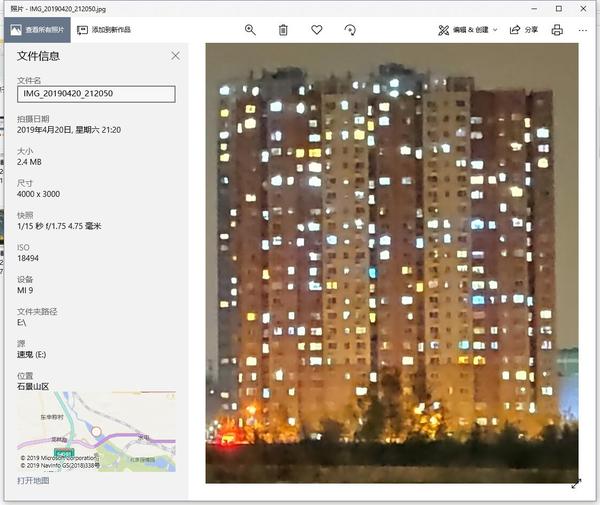Viewport: 600px width, 505px height.
Task: Select the ISO value 18494
Action: click(x=28, y=258)
